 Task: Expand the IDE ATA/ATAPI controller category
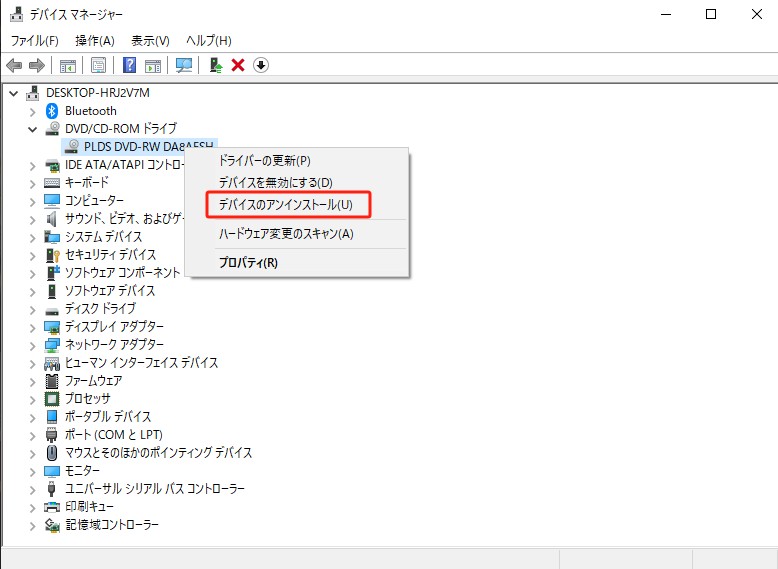pos(33,165)
